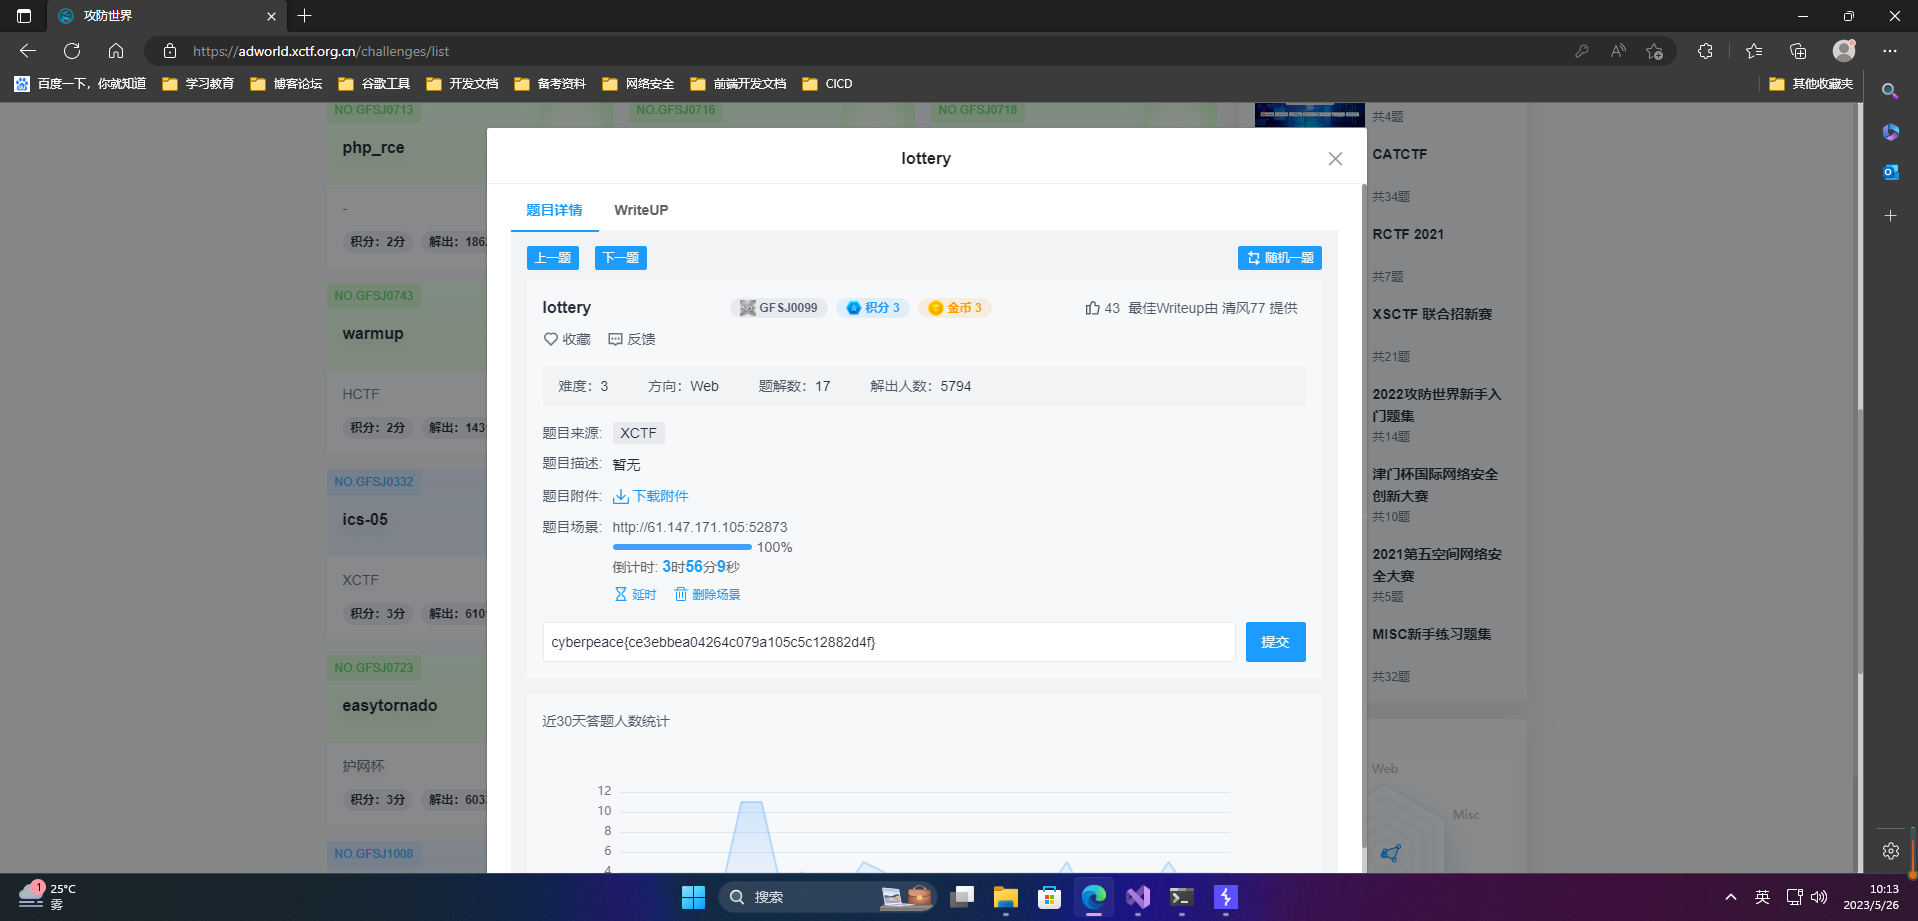Image resolution: width=1918 pixels, height=921 pixels.
Task: Open 前端开发文档 bookmark folder
Action: click(x=738, y=84)
